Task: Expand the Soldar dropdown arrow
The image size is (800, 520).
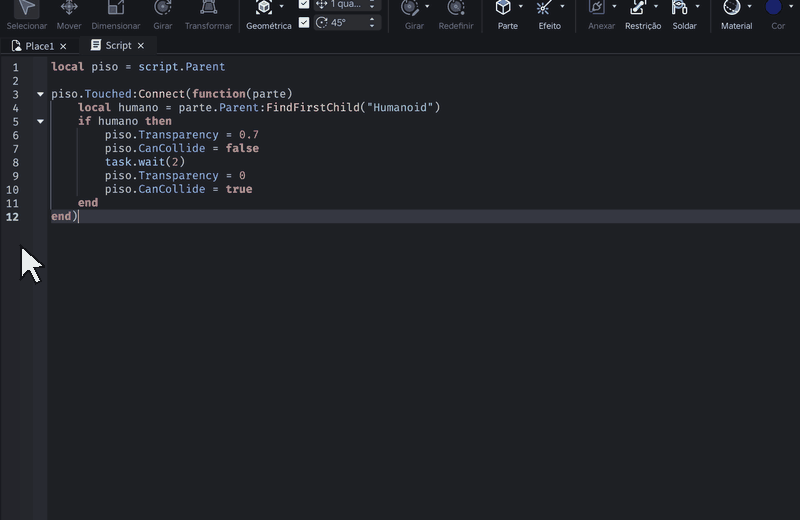Action: pos(697,6)
